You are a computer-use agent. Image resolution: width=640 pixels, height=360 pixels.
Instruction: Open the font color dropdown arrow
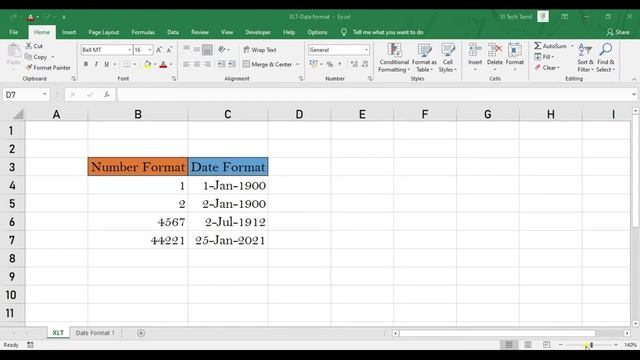171,64
